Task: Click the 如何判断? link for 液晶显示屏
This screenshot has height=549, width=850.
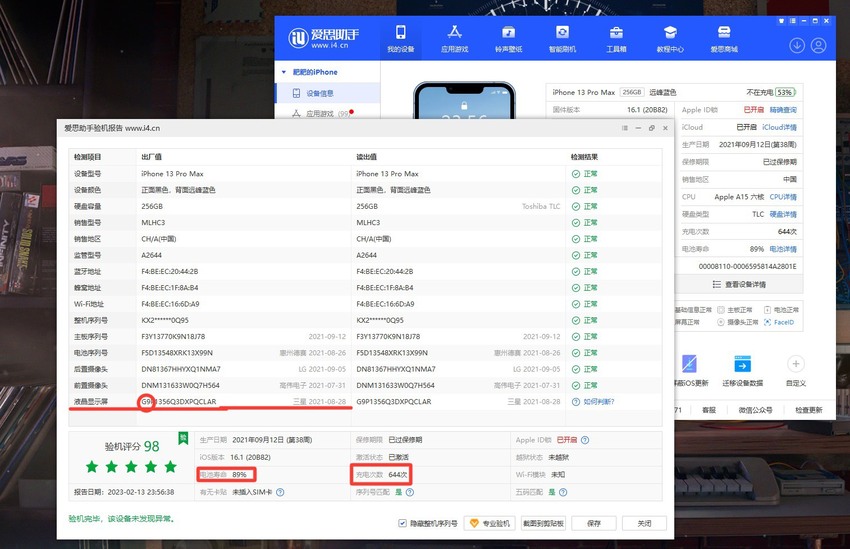Action: [598, 402]
